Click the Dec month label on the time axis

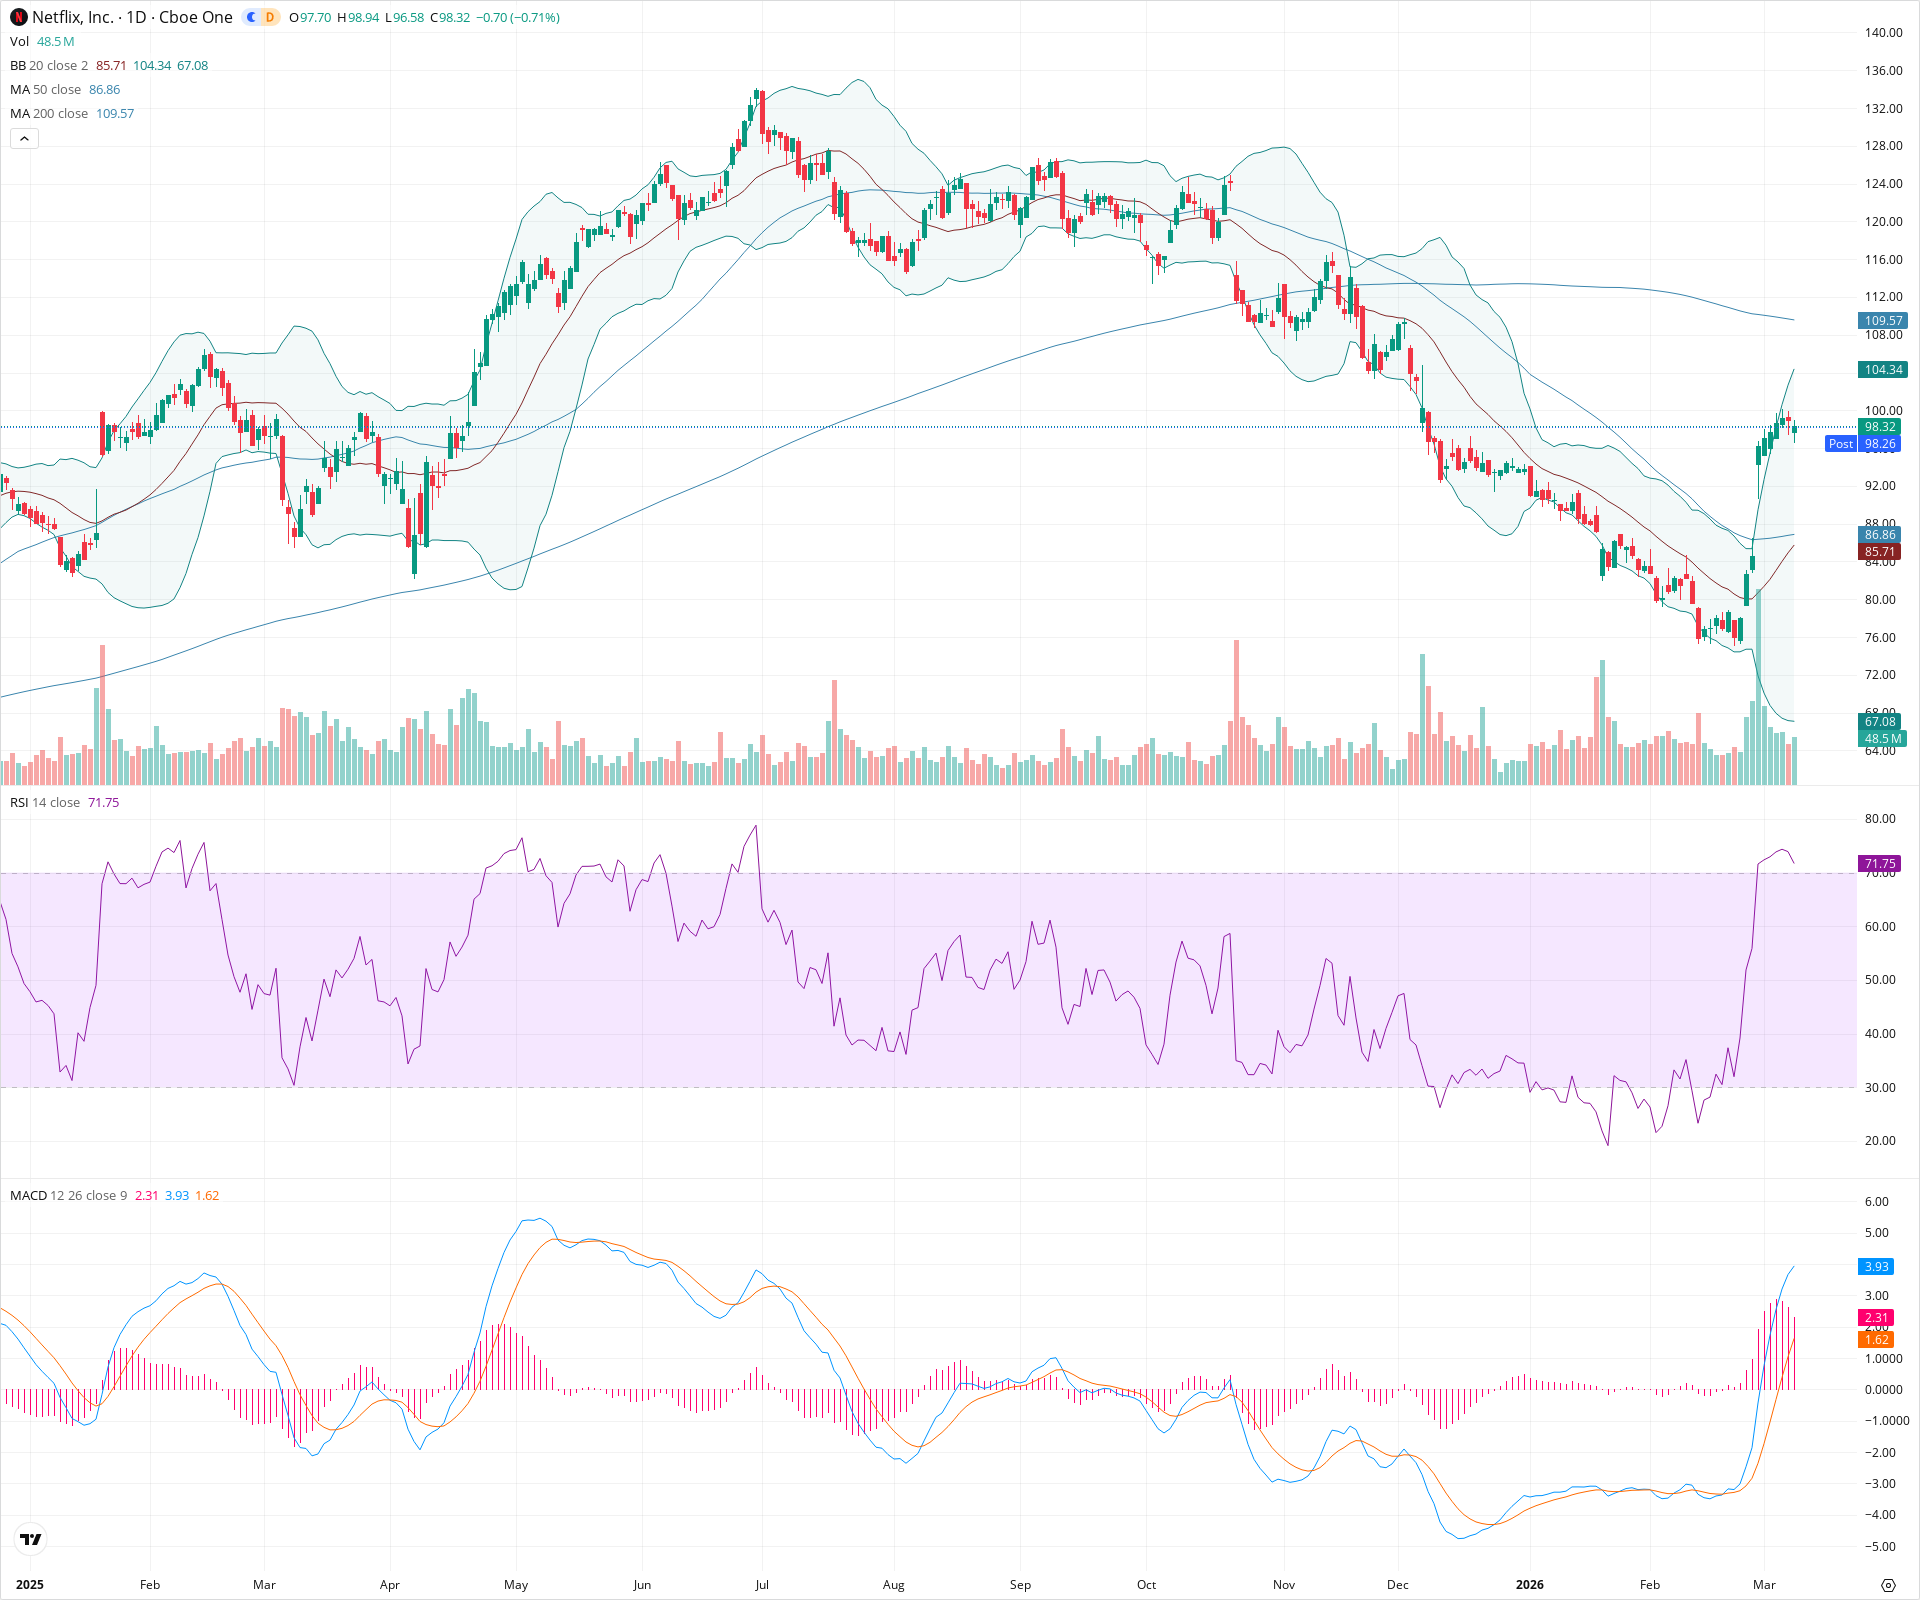coord(1398,1585)
